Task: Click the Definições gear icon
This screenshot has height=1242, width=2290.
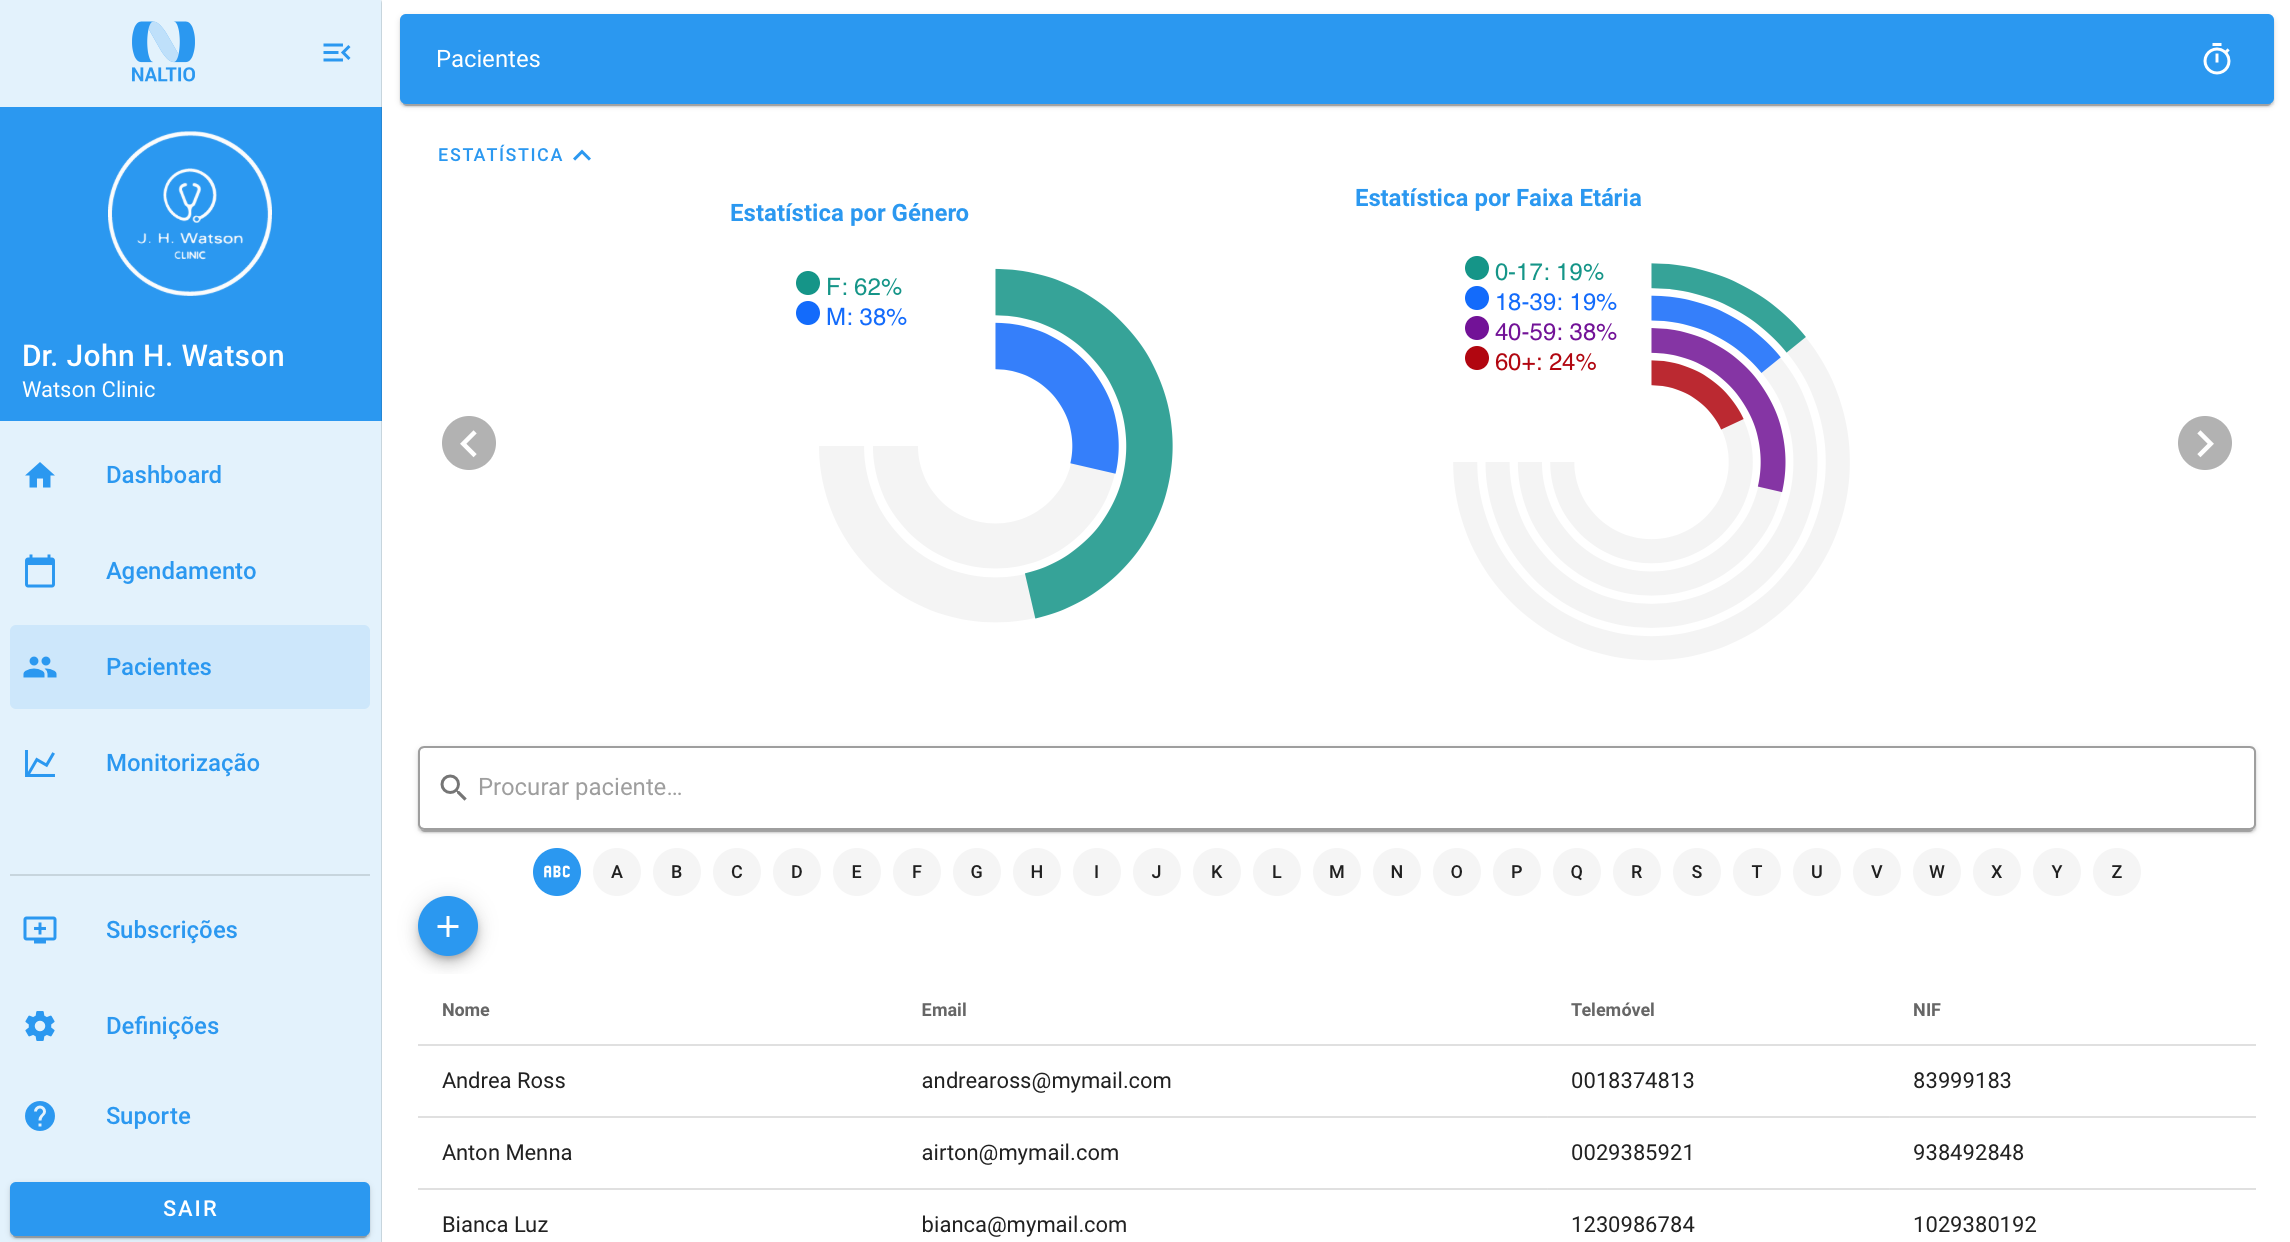Action: tap(40, 1026)
